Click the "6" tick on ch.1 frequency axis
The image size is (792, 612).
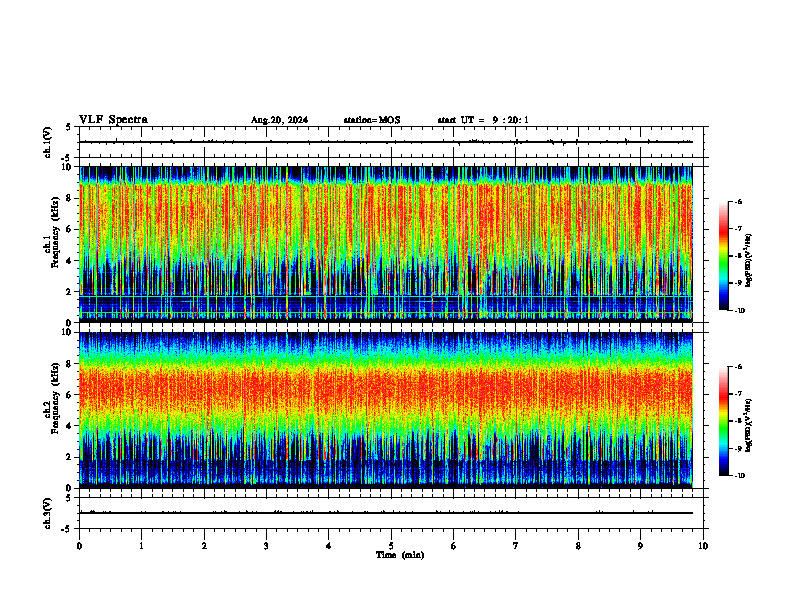(69, 230)
